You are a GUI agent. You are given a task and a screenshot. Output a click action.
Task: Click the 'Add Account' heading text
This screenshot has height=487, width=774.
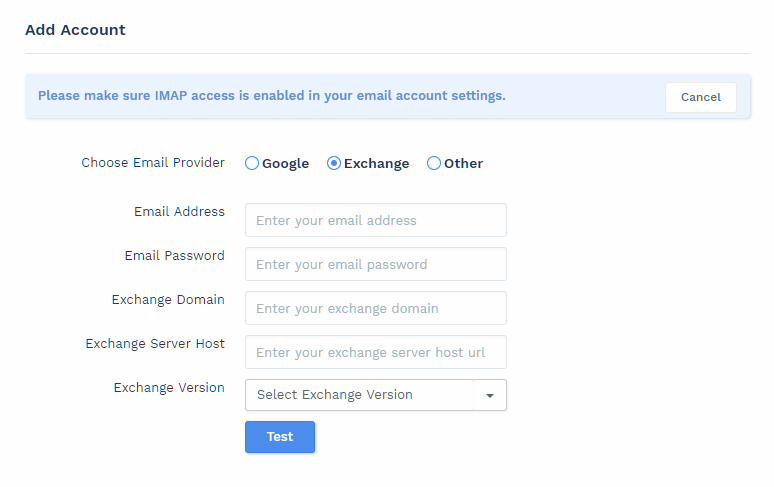coord(76,30)
